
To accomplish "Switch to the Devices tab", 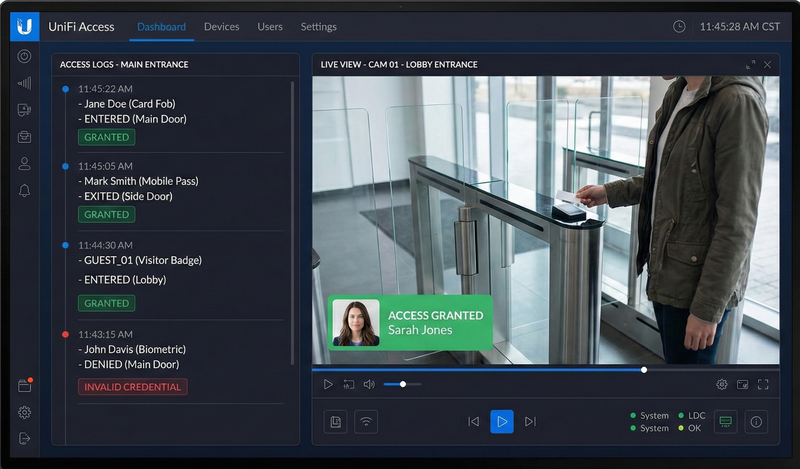I will tap(221, 27).
